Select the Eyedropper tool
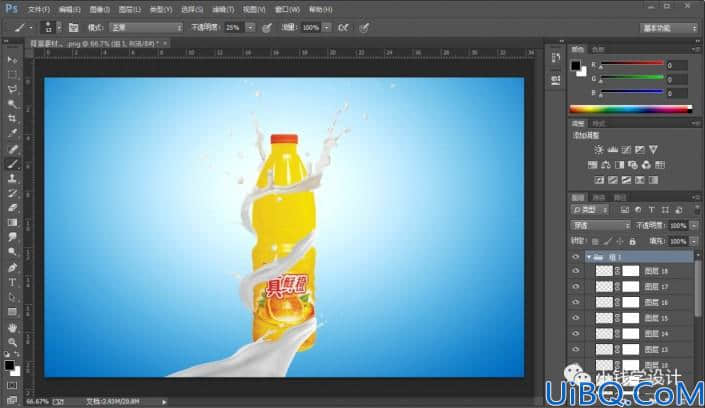705x408 pixels. (x=12, y=134)
